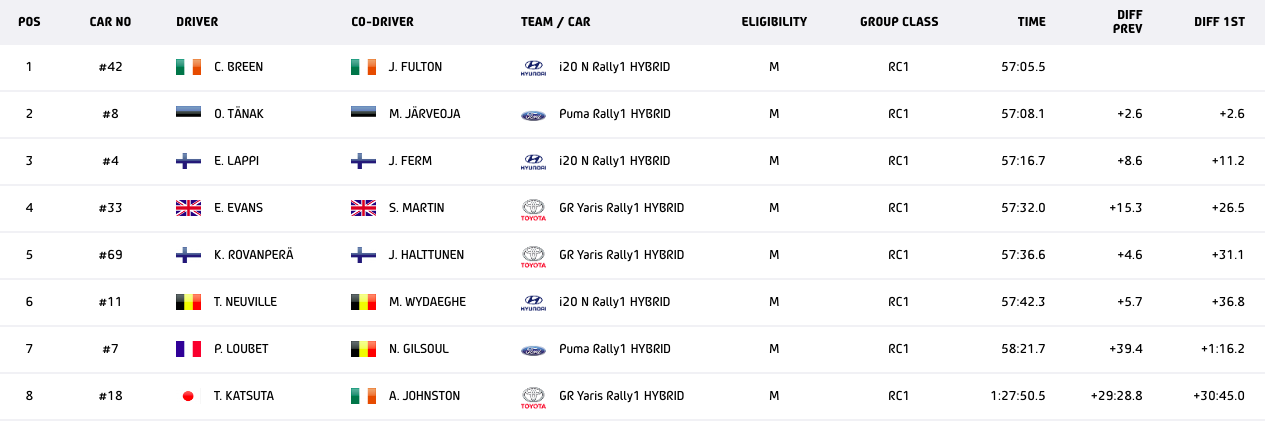Click the Finnish flag beside J. Halttunen
Screen dimensions: 1266x424
363,255
